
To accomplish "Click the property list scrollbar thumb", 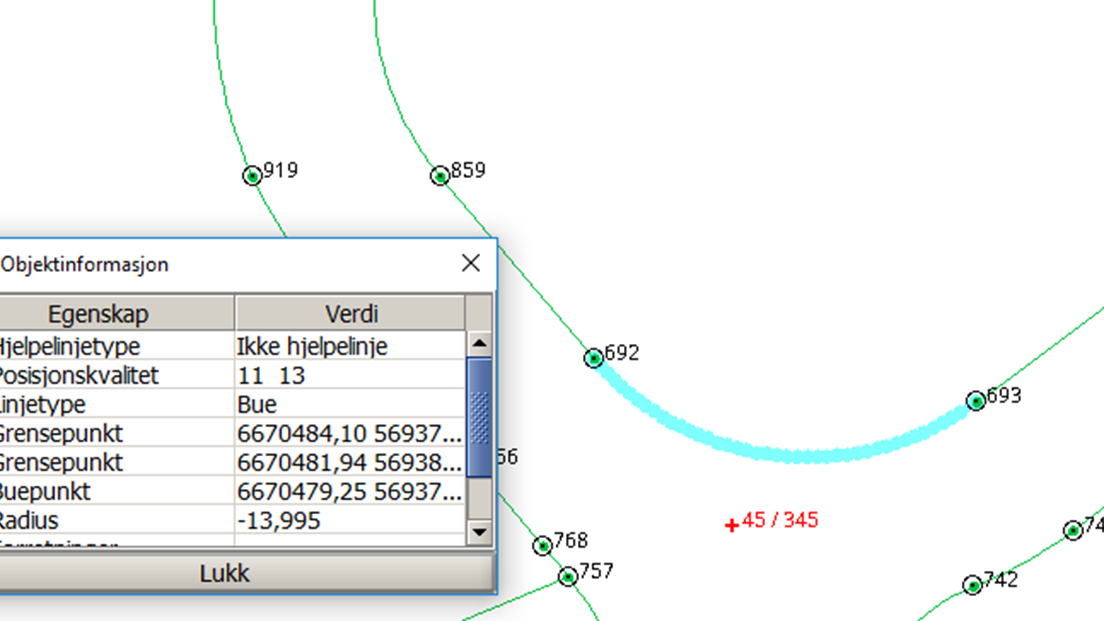I will pyautogui.click(x=479, y=417).
